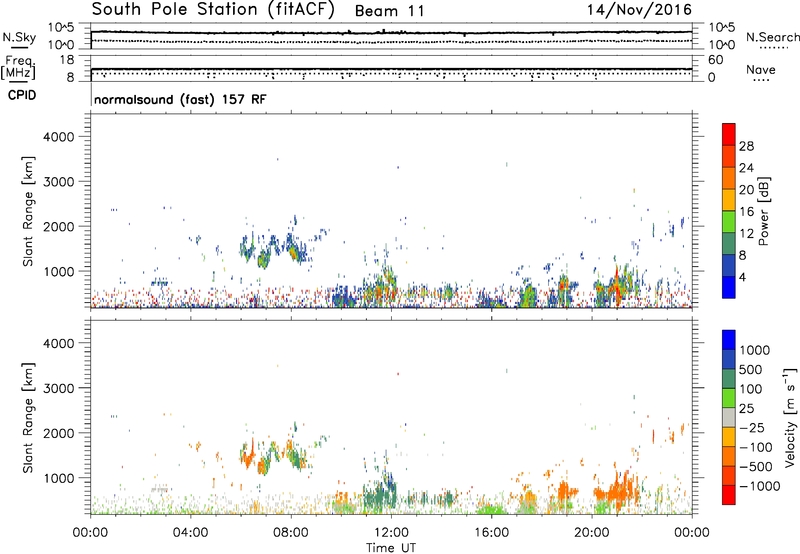The image size is (800, 554).
Task: Click normalsound (fast) 157 RF text
Action: pyautogui.click(x=180, y=99)
